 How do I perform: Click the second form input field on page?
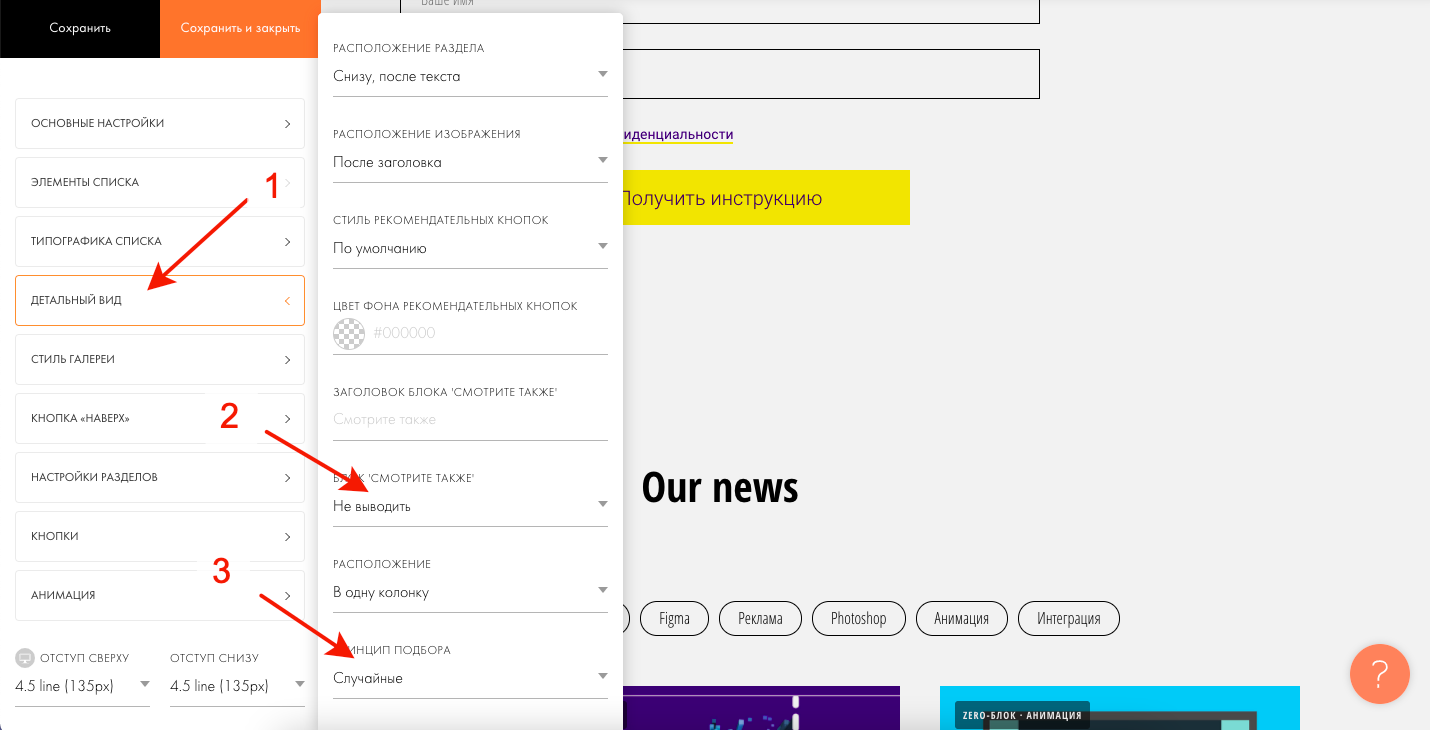tap(831, 74)
